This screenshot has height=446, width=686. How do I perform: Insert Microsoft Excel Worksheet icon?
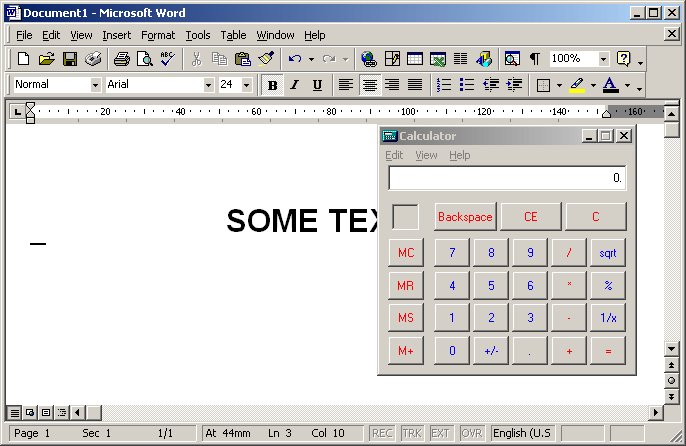(x=438, y=59)
